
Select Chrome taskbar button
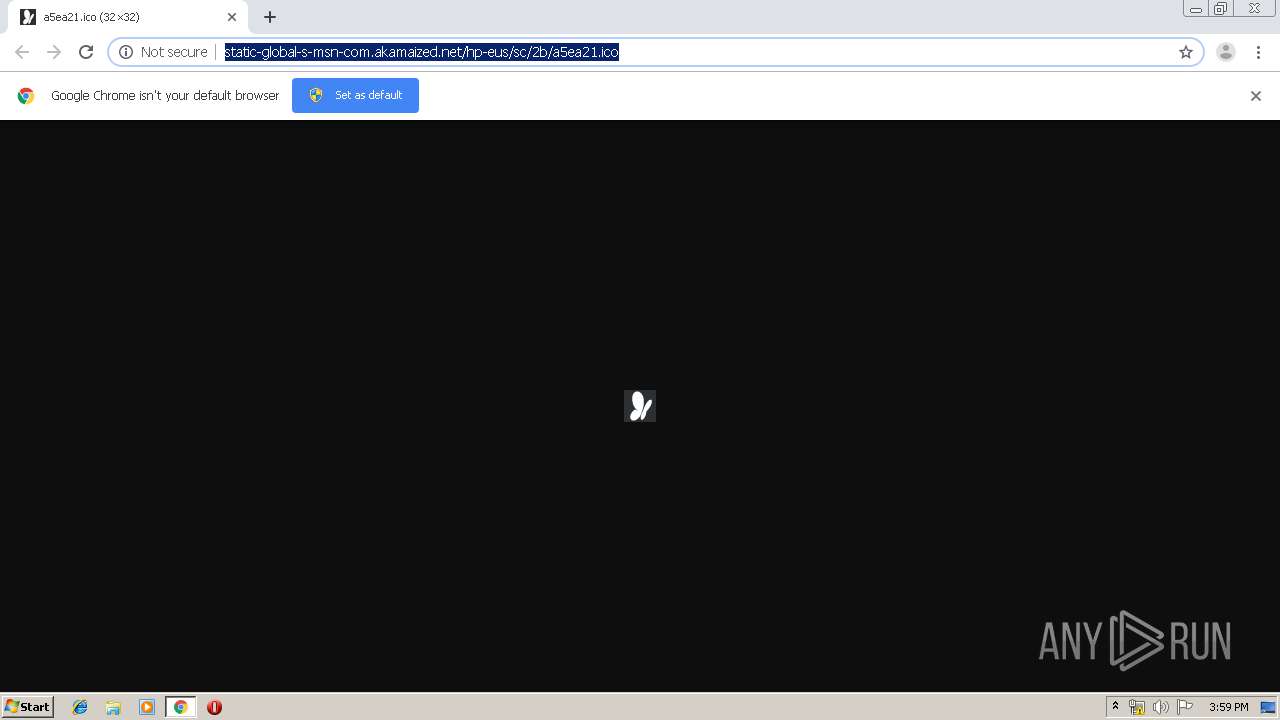coord(180,707)
